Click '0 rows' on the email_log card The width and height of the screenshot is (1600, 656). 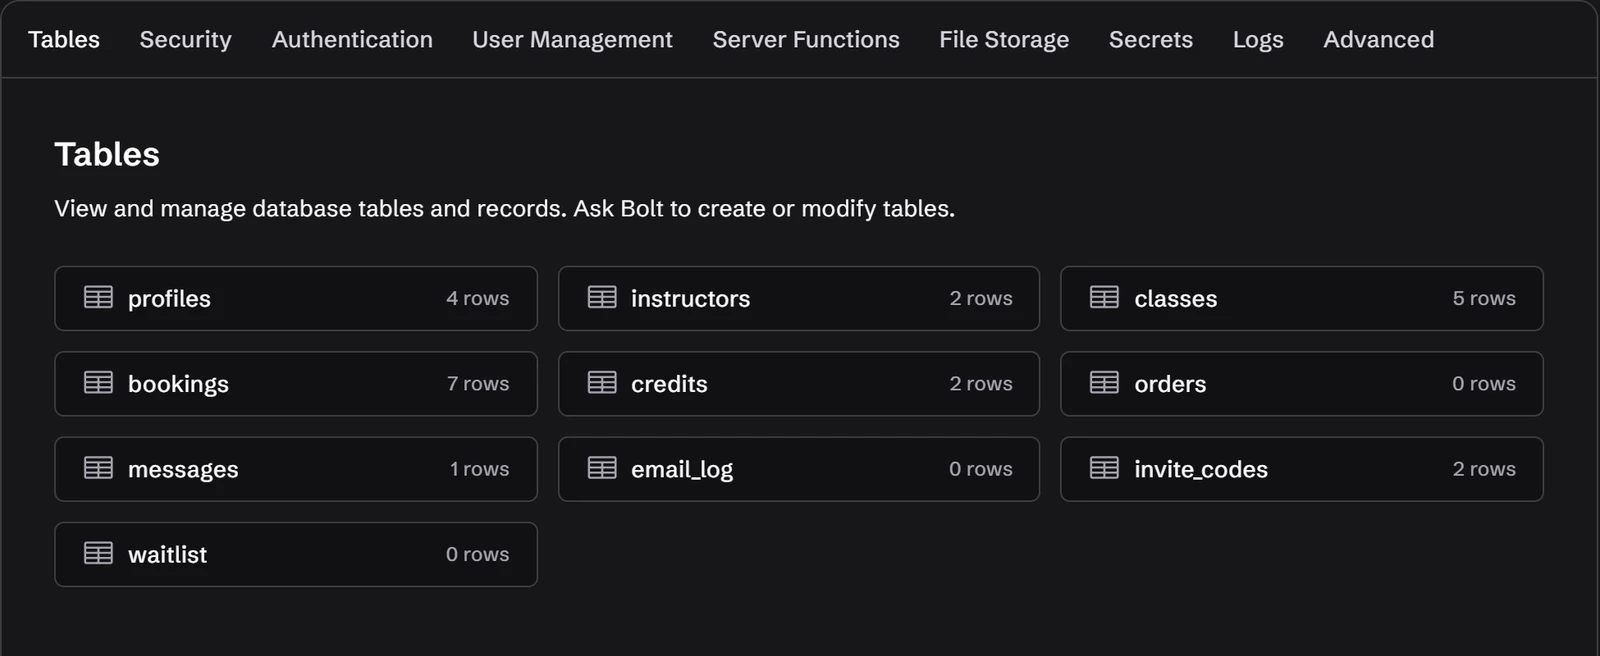click(x=981, y=468)
